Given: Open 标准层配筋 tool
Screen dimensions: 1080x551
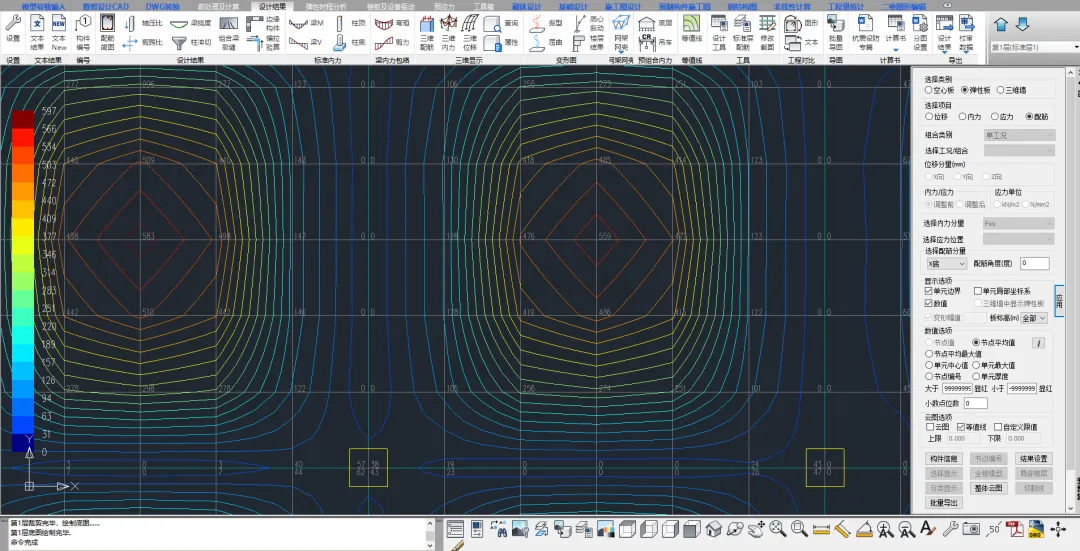Looking at the screenshot, I should point(742,32).
